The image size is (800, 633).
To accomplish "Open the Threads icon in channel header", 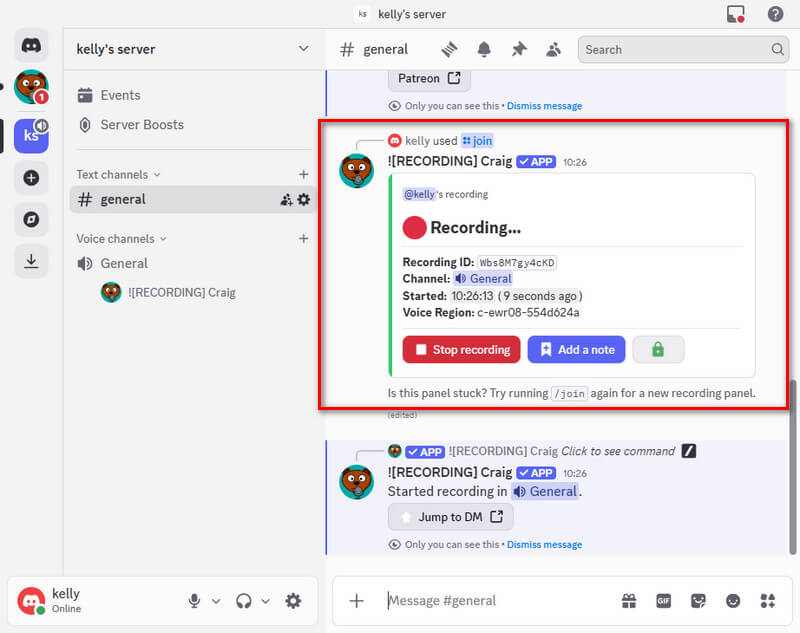I will pyautogui.click(x=450, y=49).
